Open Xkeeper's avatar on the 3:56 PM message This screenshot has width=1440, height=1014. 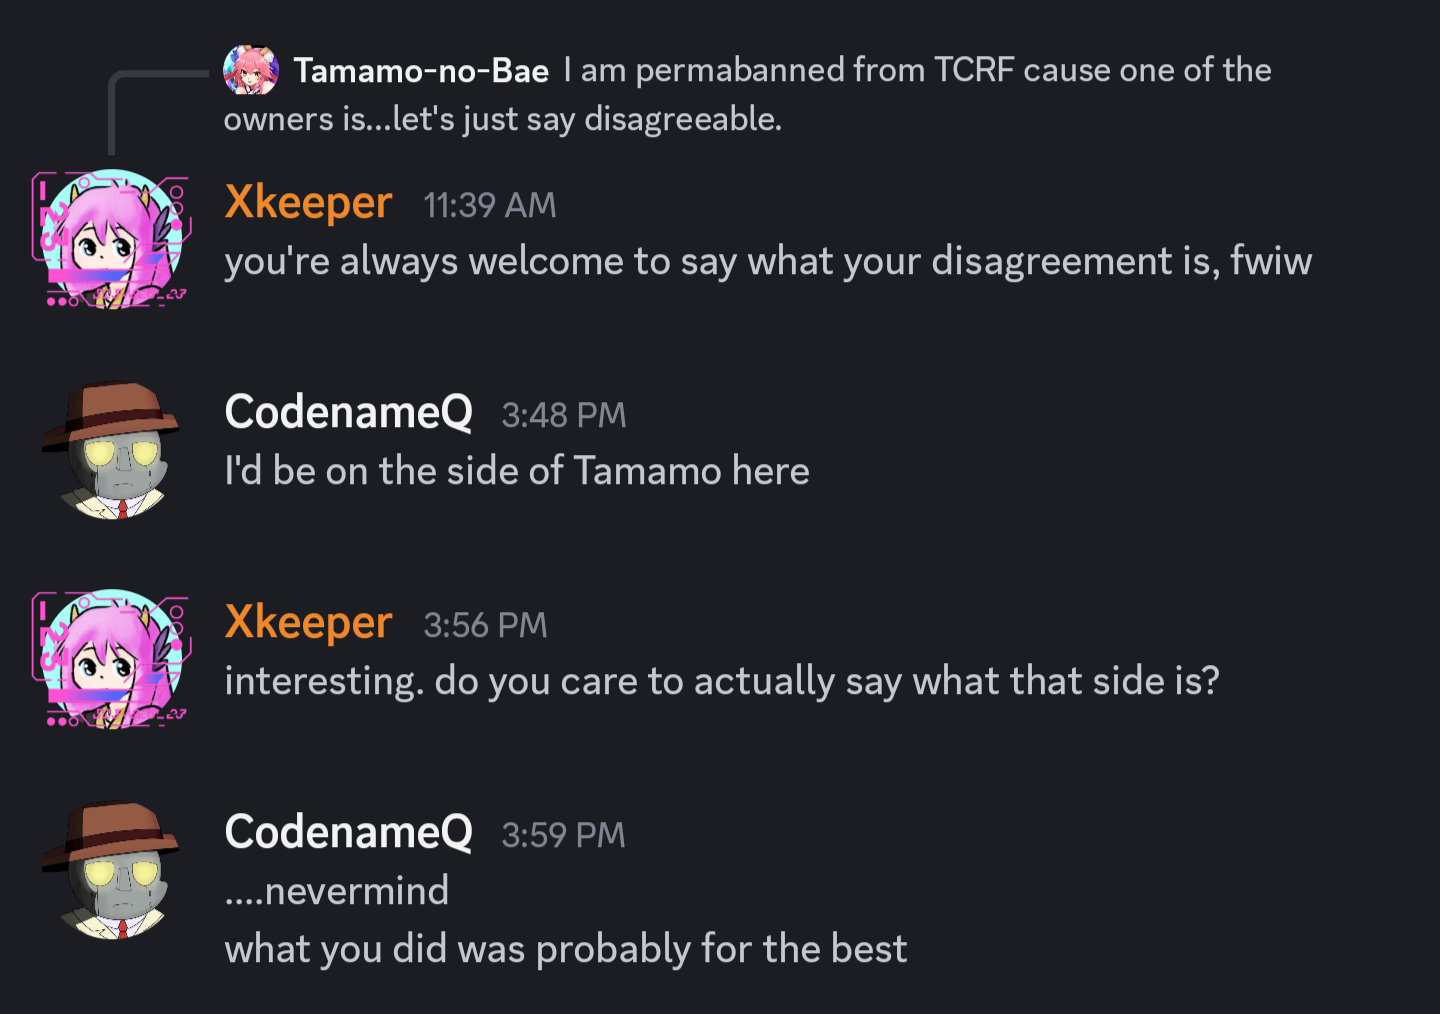click(x=111, y=659)
